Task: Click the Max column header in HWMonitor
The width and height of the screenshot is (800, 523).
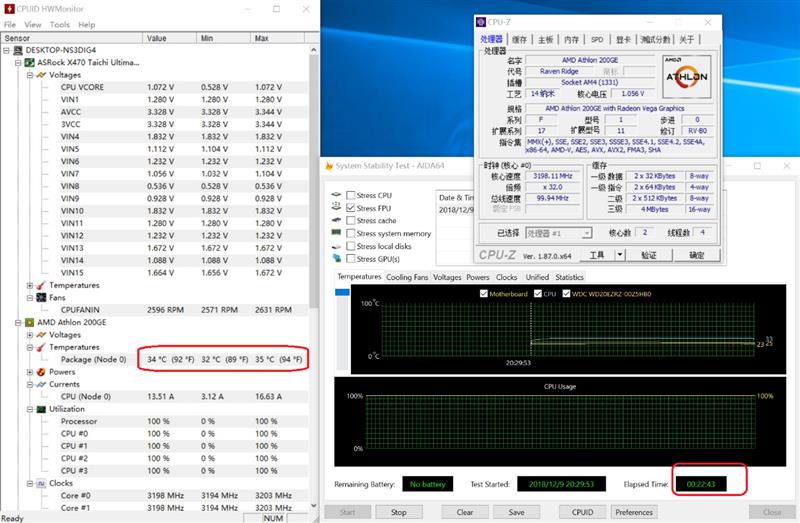Action: pos(277,38)
